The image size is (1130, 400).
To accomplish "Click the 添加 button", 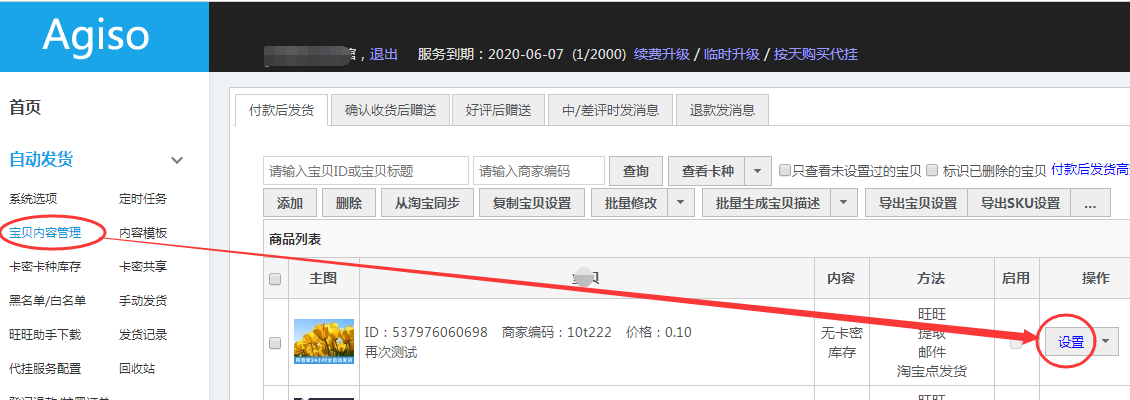I will click(x=290, y=203).
